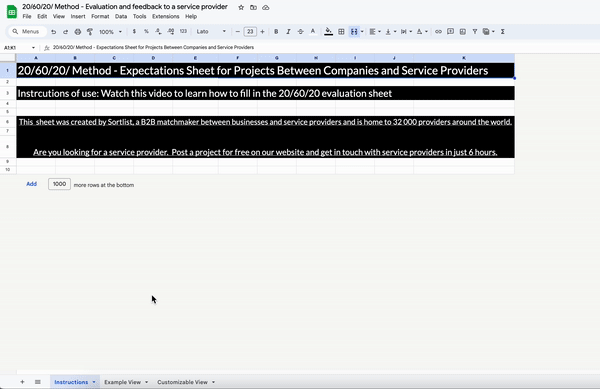
Task: Toggle italic formatting
Action: (x=288, y=32)
